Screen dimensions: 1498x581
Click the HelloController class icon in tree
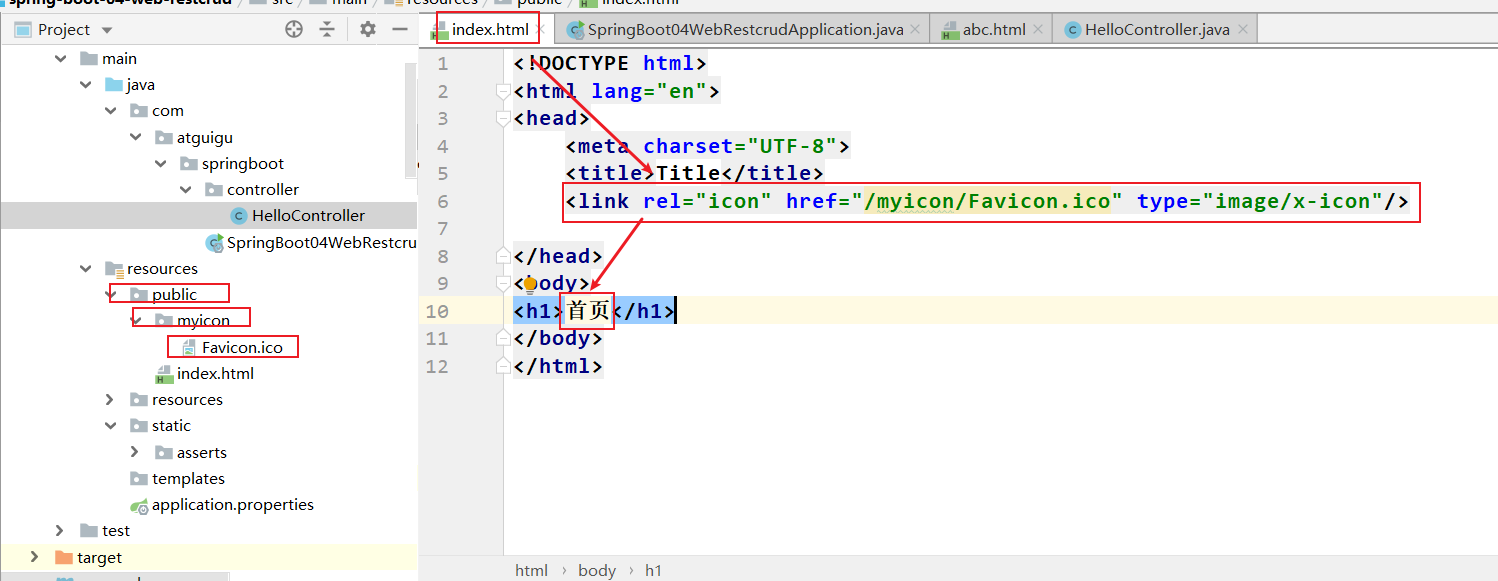pos(238,215)
